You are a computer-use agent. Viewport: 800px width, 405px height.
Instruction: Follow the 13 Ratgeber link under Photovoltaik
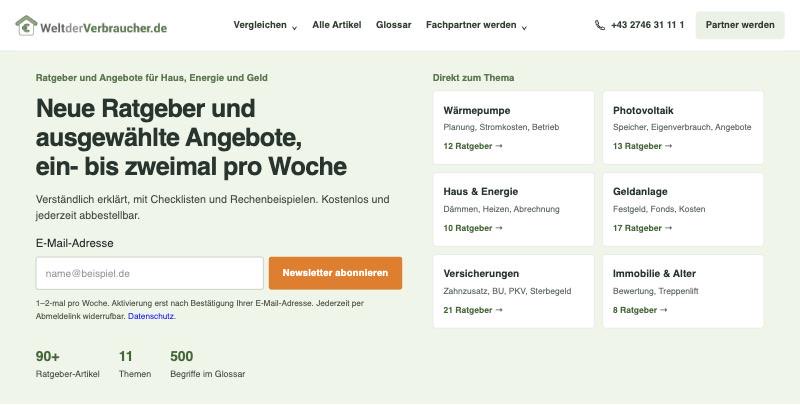642,146
